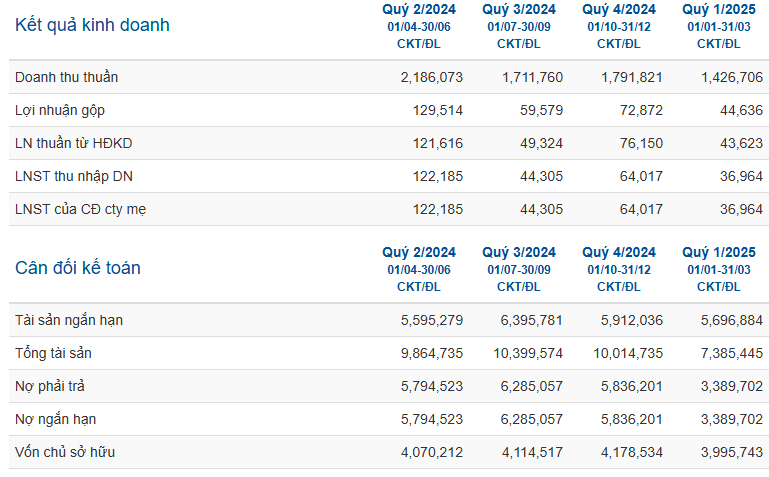Image resolution: width=769 pixels, height=477 pixels.
Task: Select Quý 2/2024 column header in Kết quả kinh doanh
Action: (x=419, y=9)
